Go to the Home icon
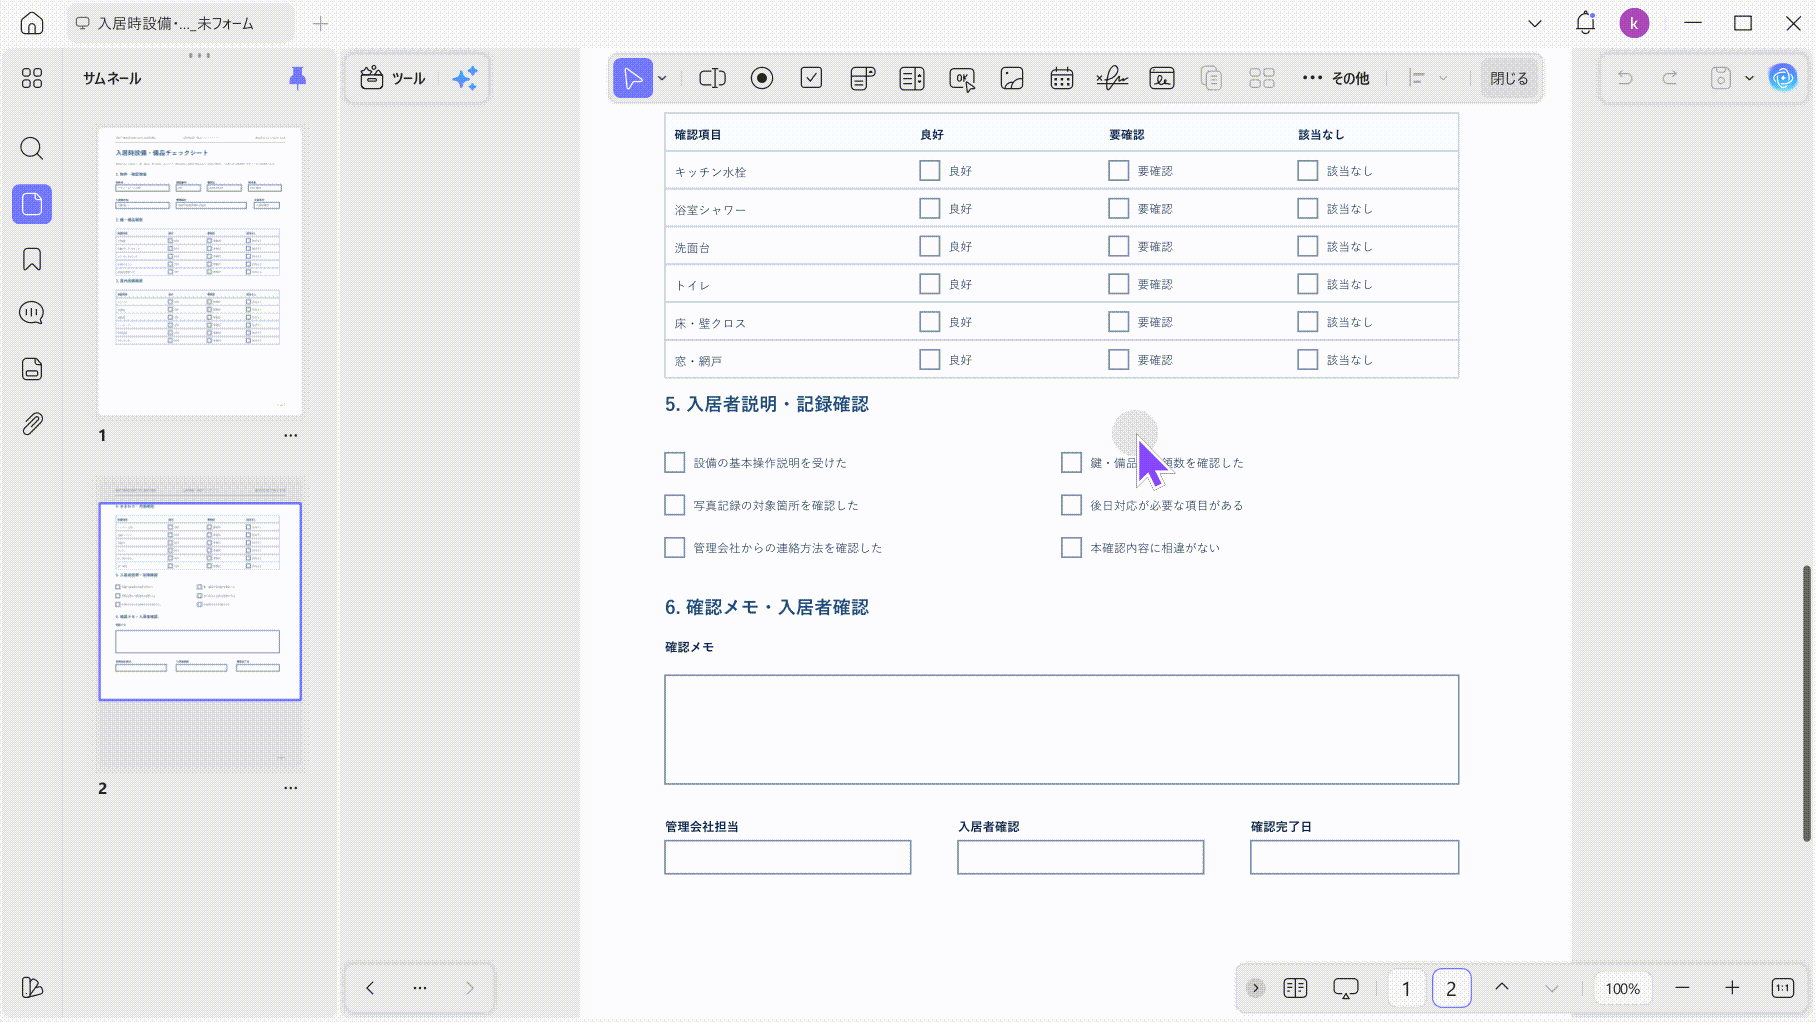 coord(32,23)
